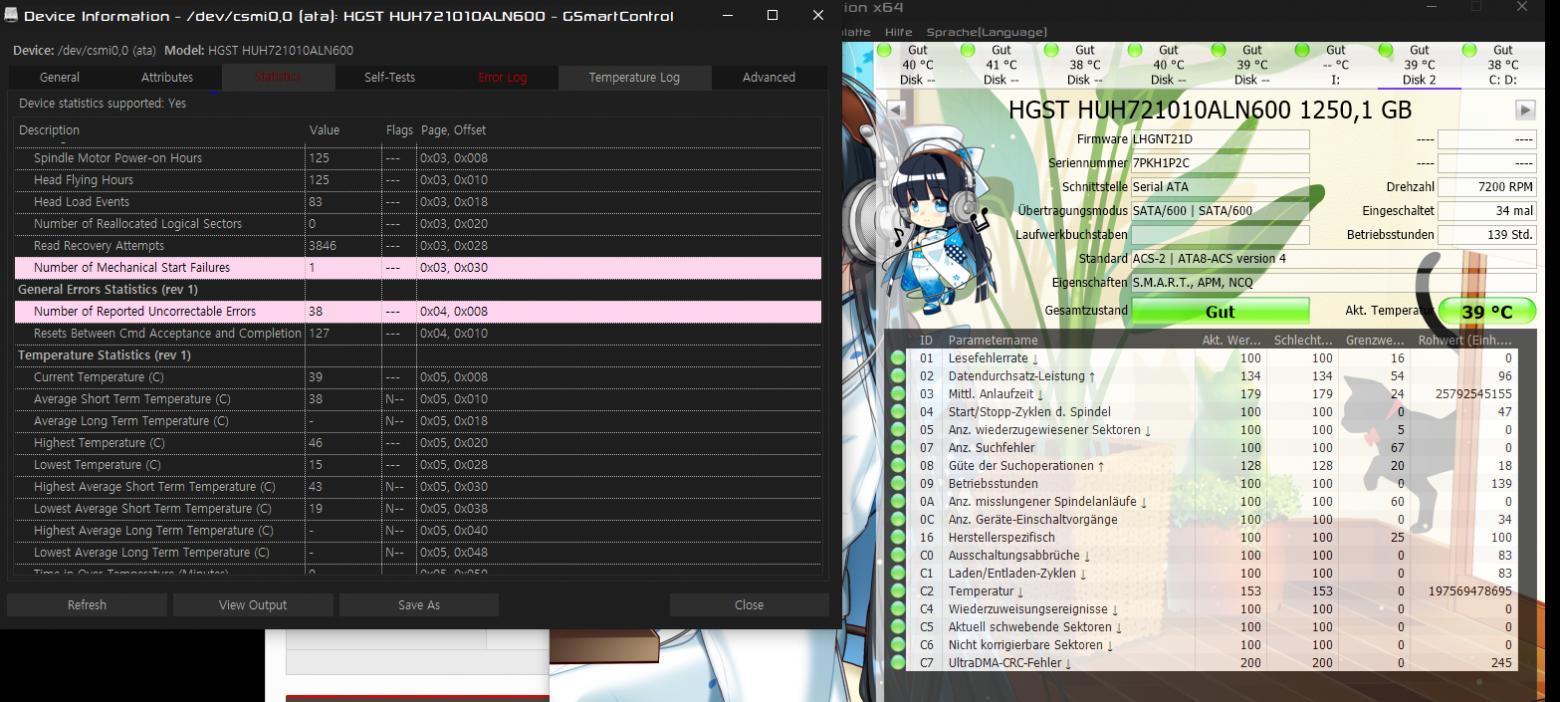This screenshot has width=1560, height=702.
Task: Select the Head Load Events row
Action: point(418,202)
